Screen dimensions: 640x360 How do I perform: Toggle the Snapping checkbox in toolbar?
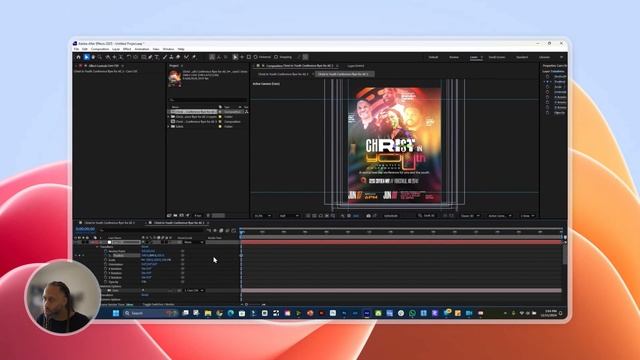[x=276, y=57]
